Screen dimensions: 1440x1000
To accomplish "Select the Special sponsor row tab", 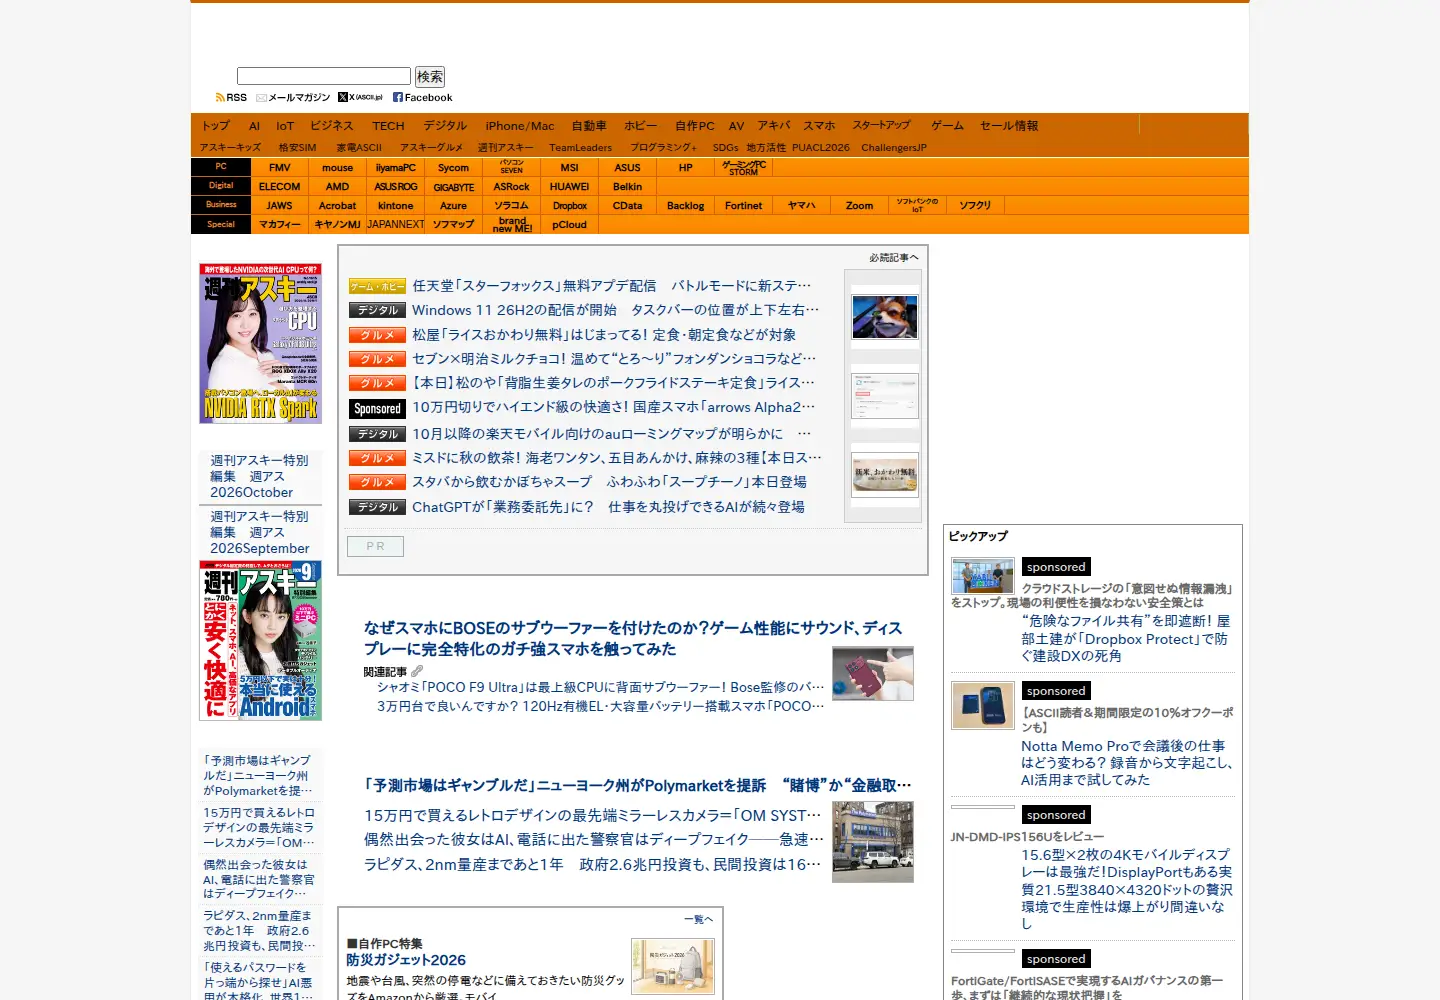I will (221, 224).
